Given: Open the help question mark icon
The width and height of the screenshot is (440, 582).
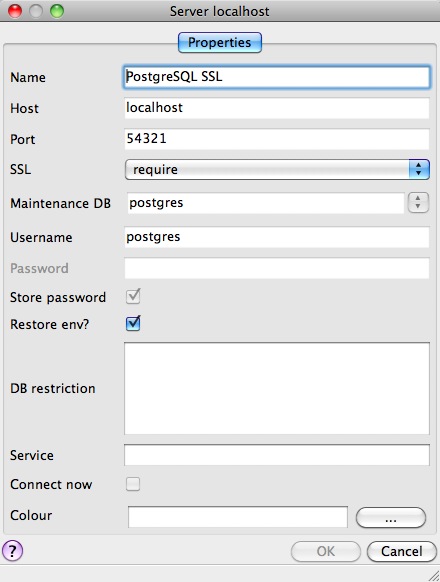Looking at the screenshot, I should (x=13, y=550).
